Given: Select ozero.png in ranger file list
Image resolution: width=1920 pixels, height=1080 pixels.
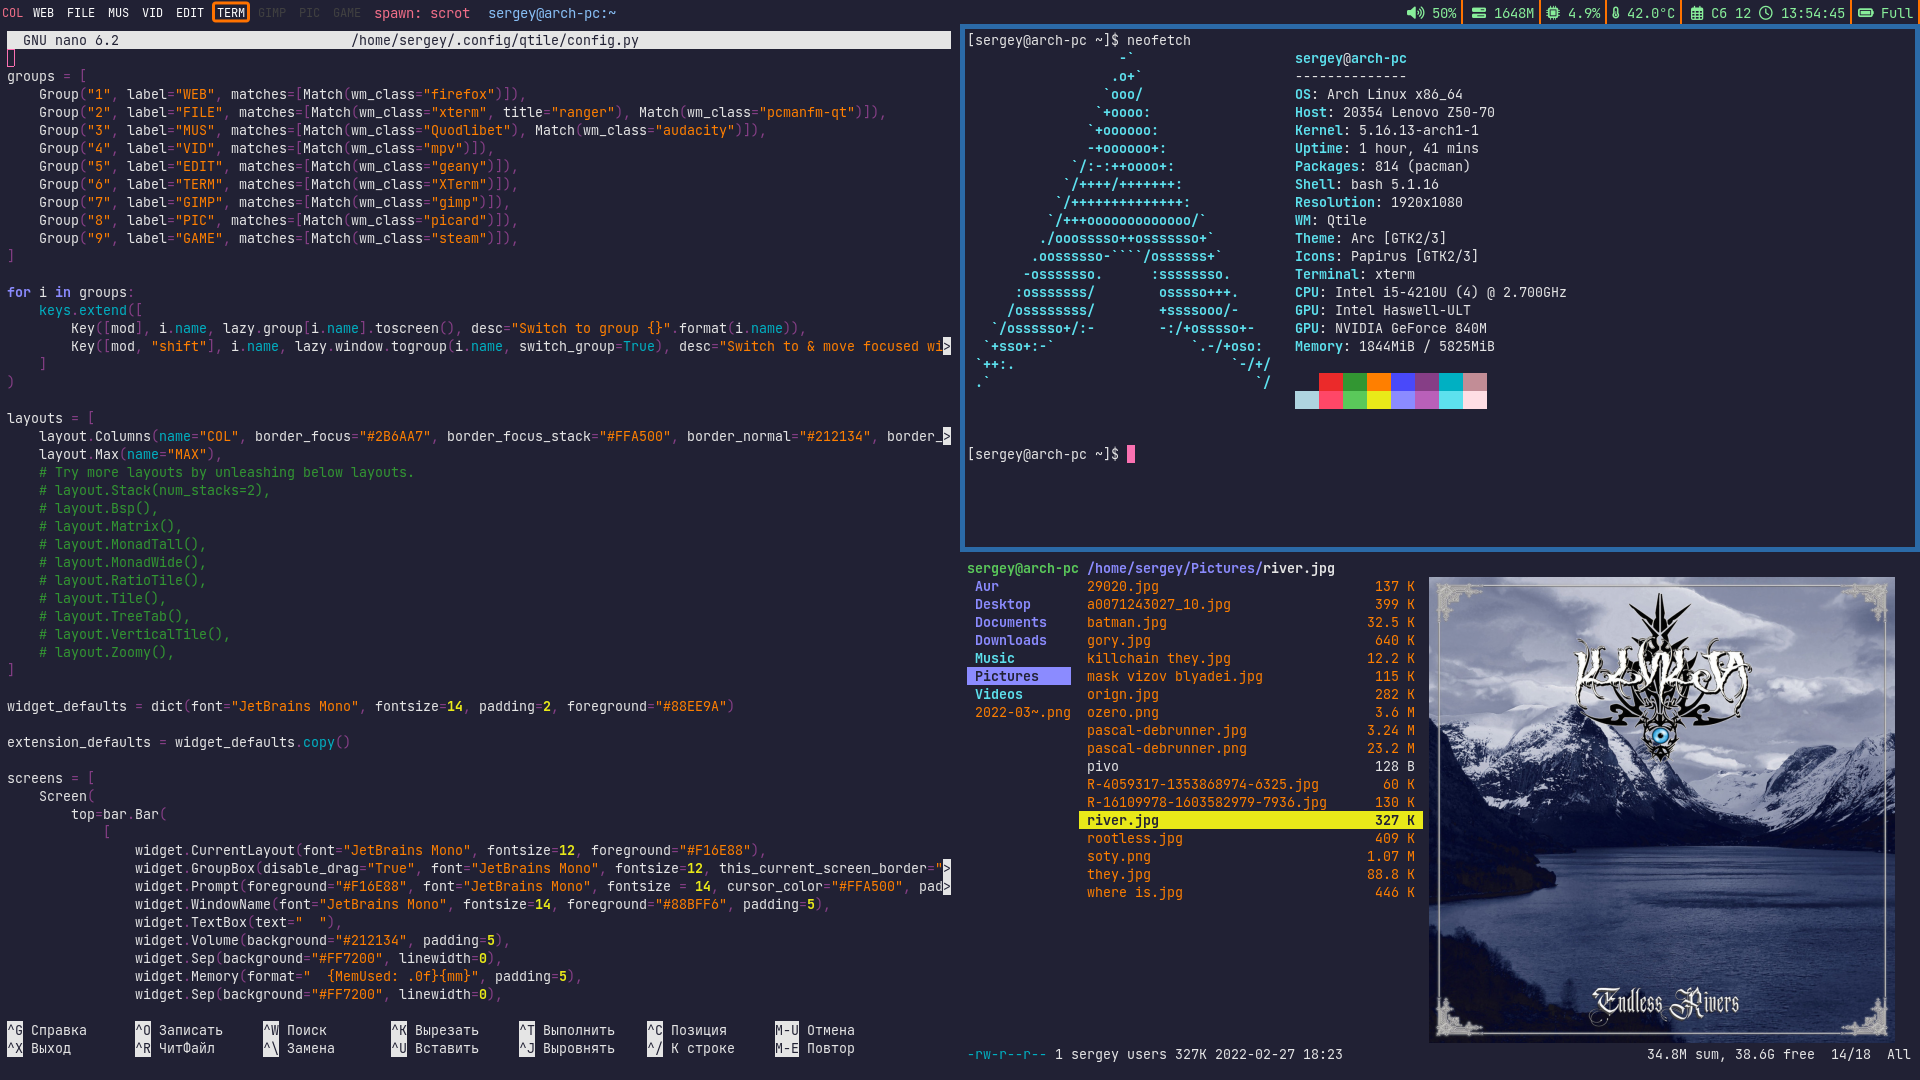Looking at the screenshot, I should click(1251, 712).
